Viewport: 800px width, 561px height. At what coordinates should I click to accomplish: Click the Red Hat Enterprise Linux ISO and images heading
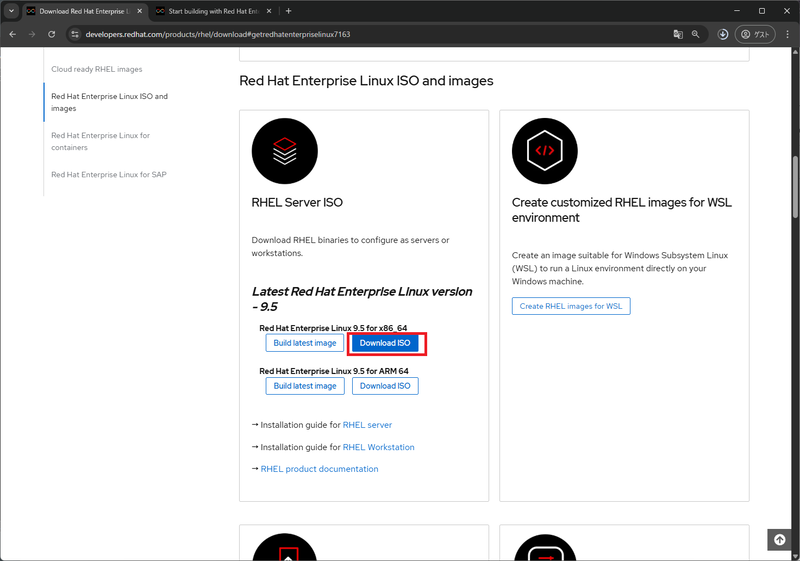(366, 81)
